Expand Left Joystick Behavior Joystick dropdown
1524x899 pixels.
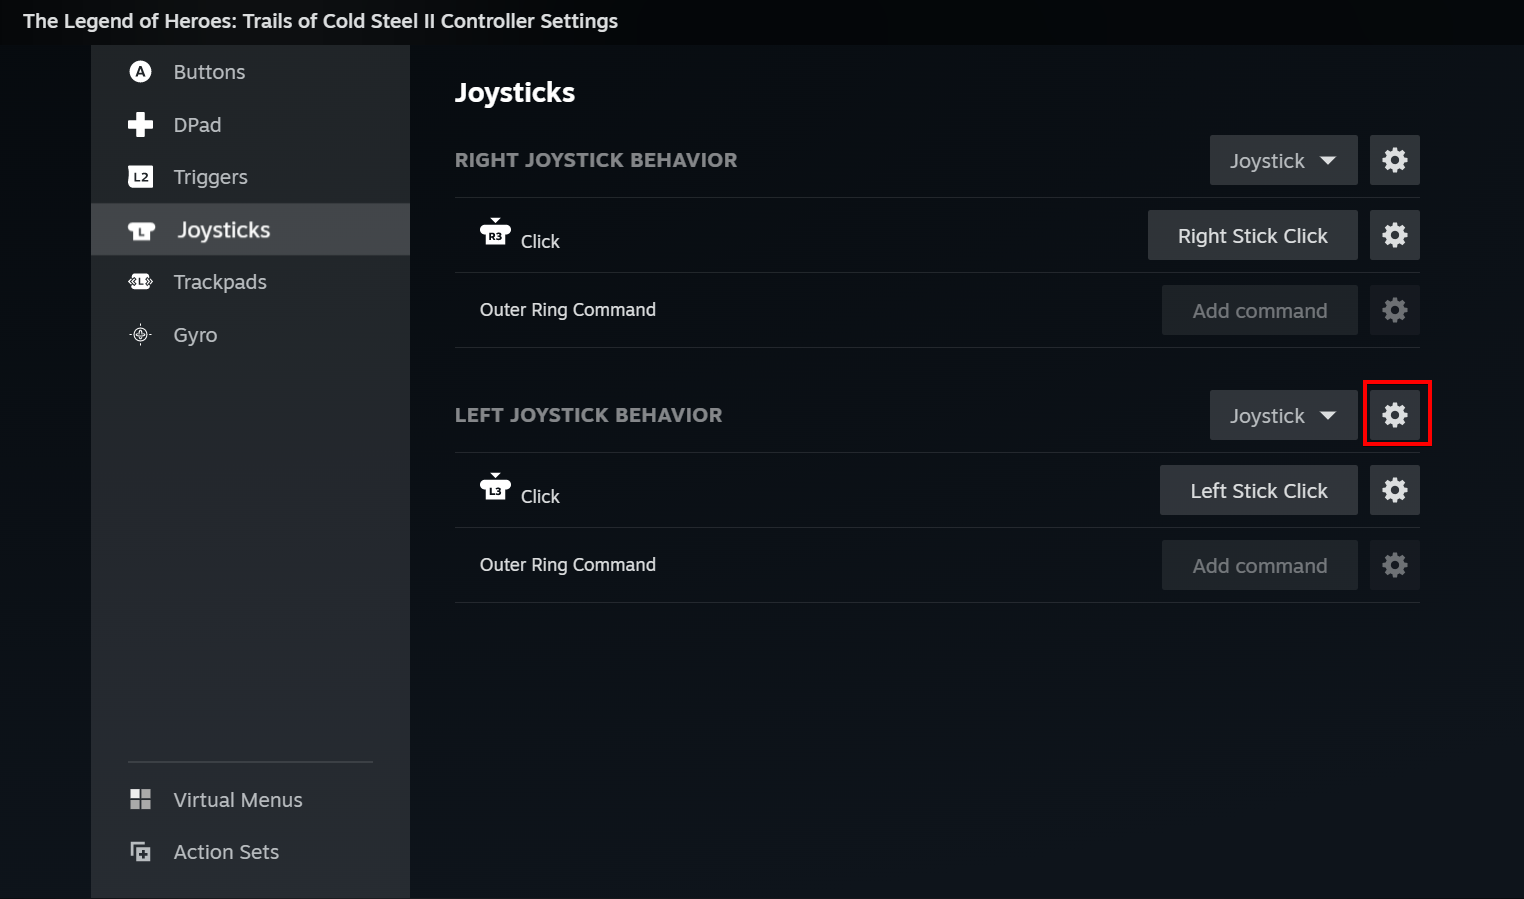(x=1283, y=415)
